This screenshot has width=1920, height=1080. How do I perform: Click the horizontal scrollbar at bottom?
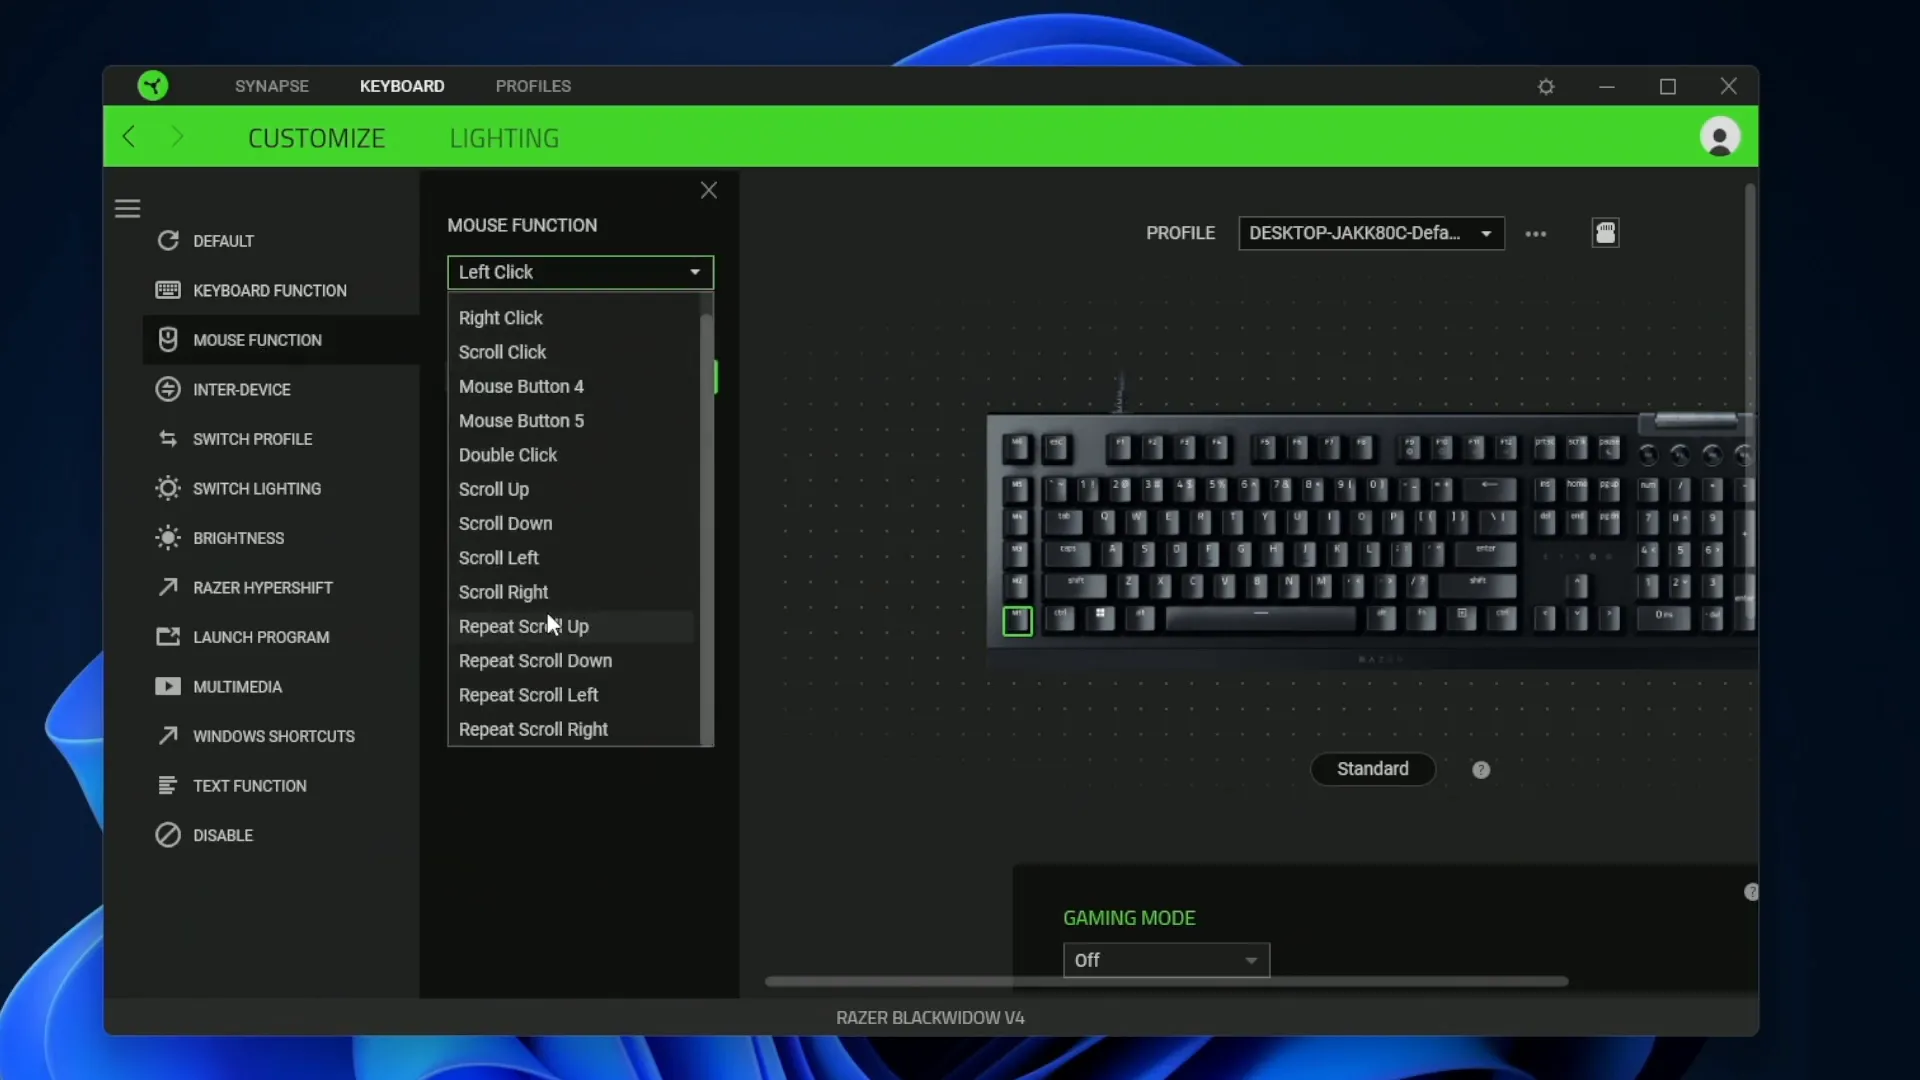point(1166,982)
